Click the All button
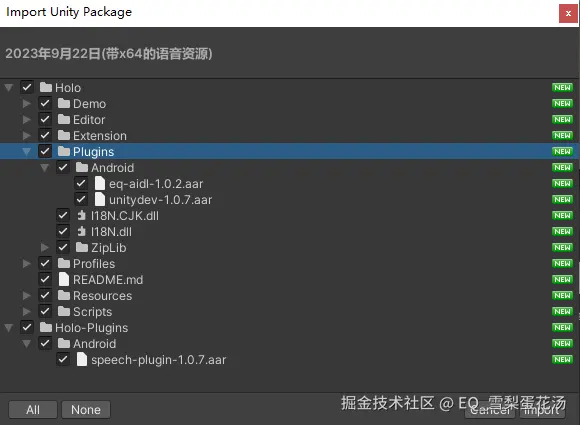The image size is (580, 425). pyautogui.click(x=33, y=409)
